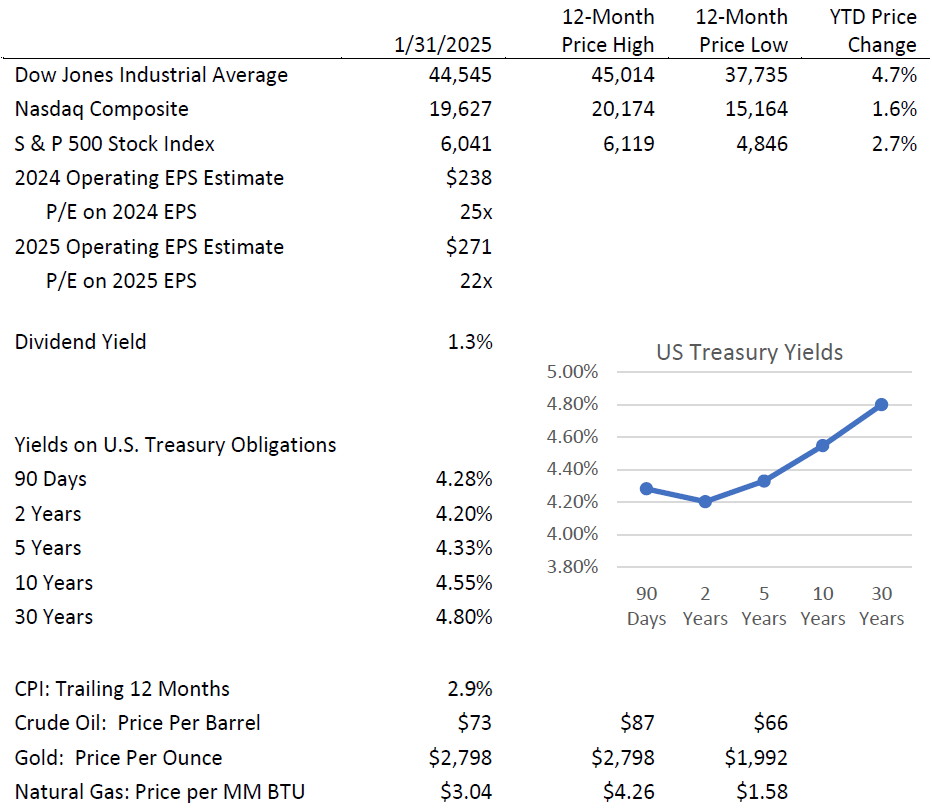Click the 'YTD Price Change' column header
The height and width of the screenshot is (809, 932).
tap(873, 31)
